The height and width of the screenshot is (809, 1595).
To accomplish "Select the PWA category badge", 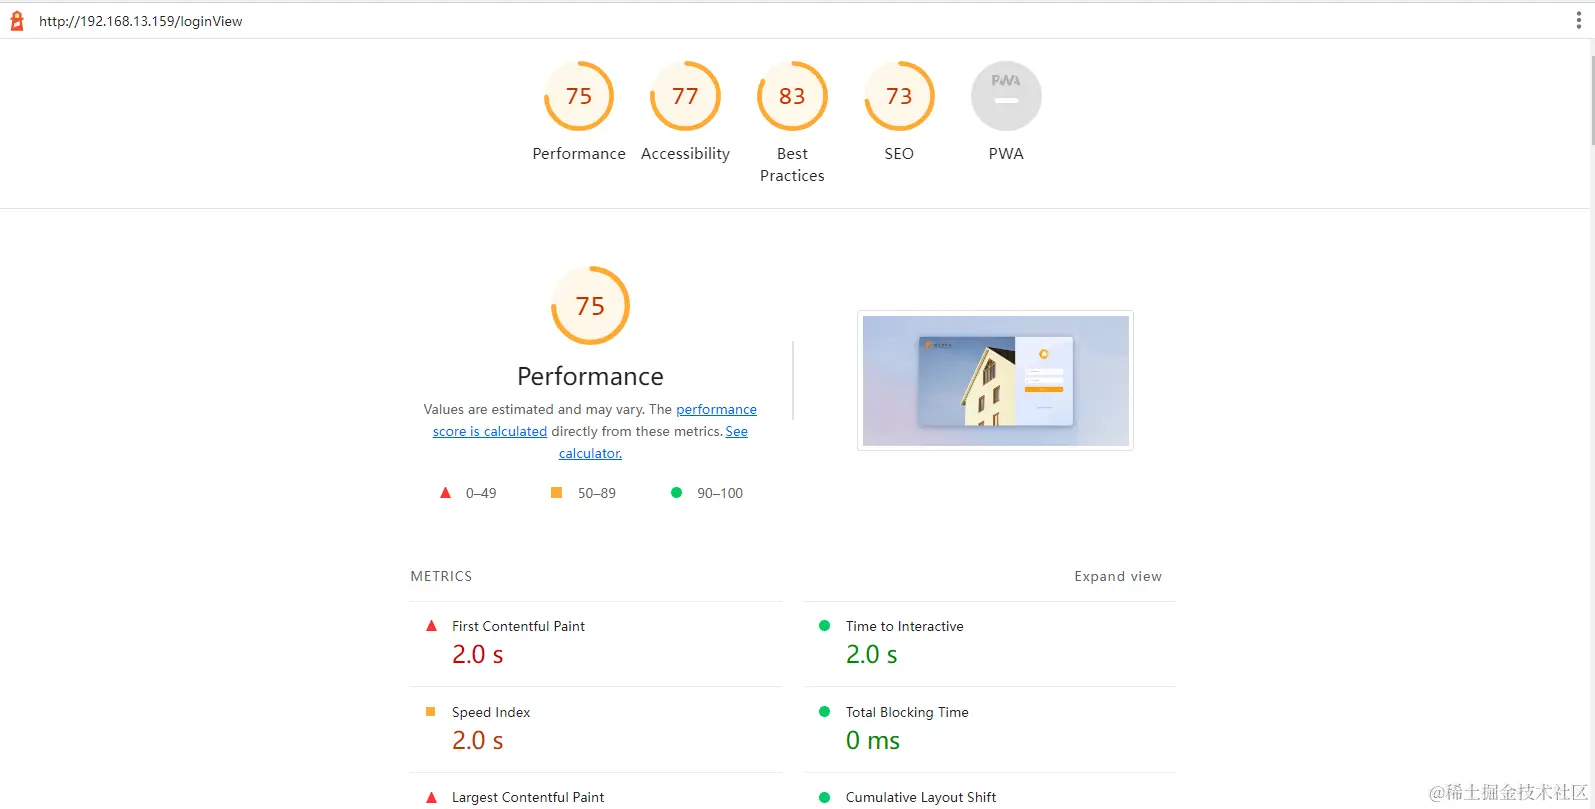I will [x=1006, y=96].
